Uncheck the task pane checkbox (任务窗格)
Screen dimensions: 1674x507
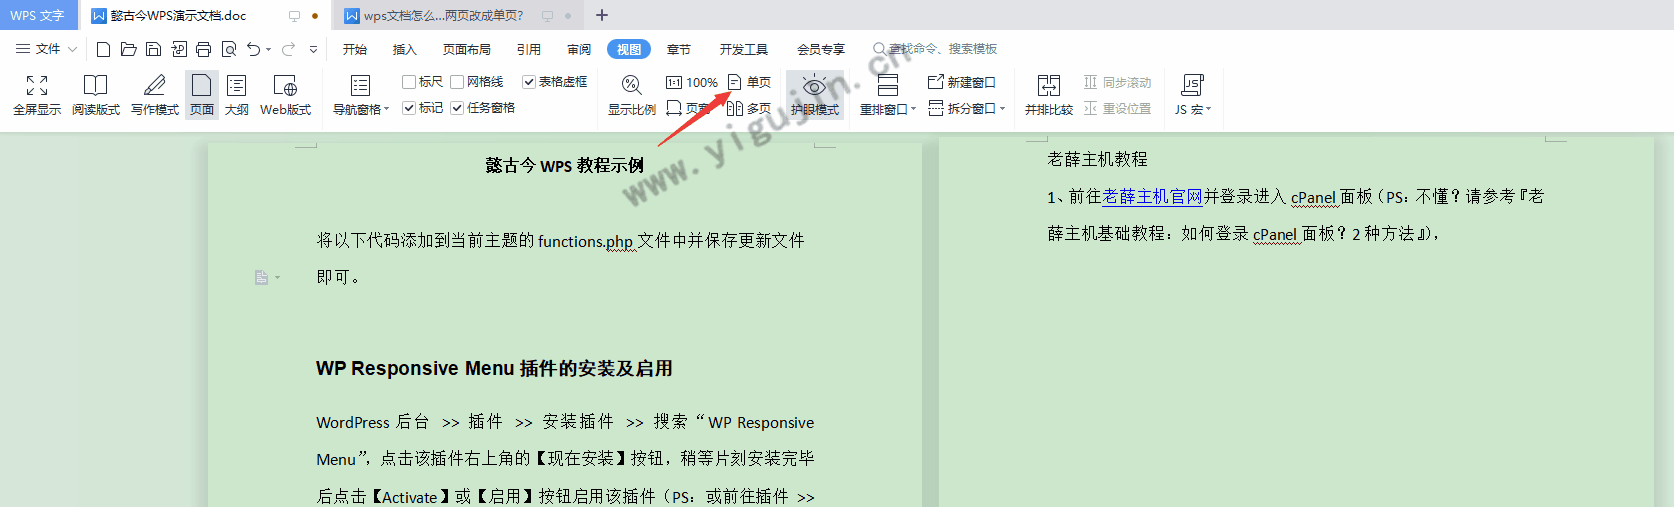click(483, 108)
